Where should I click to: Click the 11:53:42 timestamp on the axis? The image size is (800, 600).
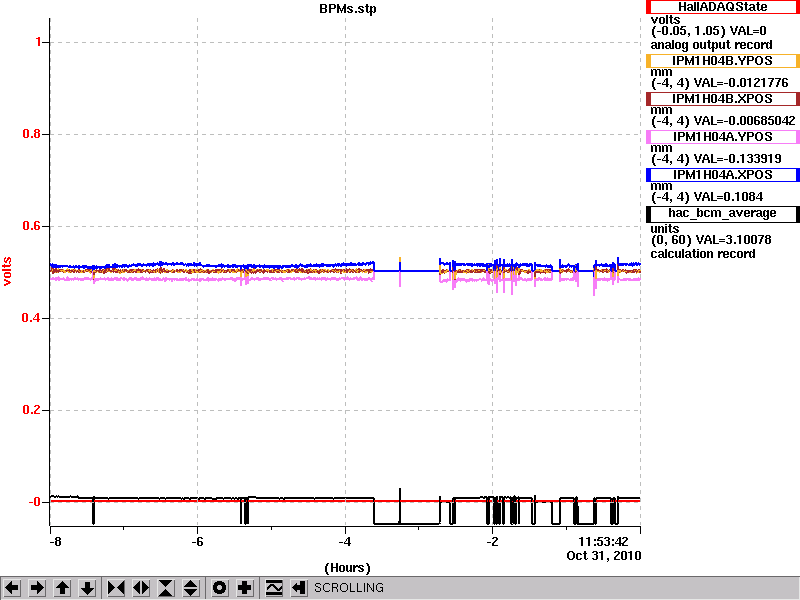(x=604, y=542)
